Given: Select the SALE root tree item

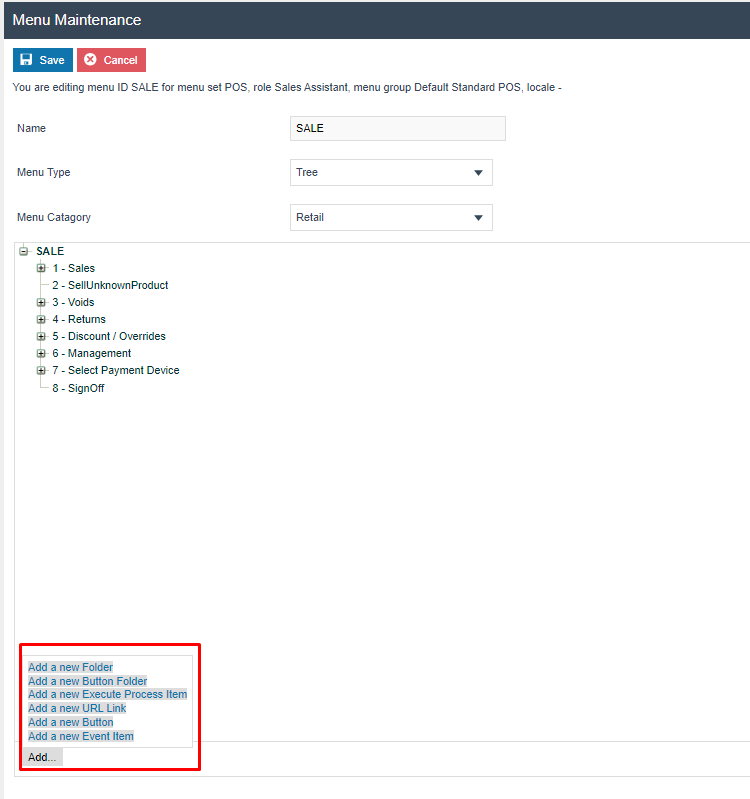Looking at the screenshot, I should [x=50, y=251].
